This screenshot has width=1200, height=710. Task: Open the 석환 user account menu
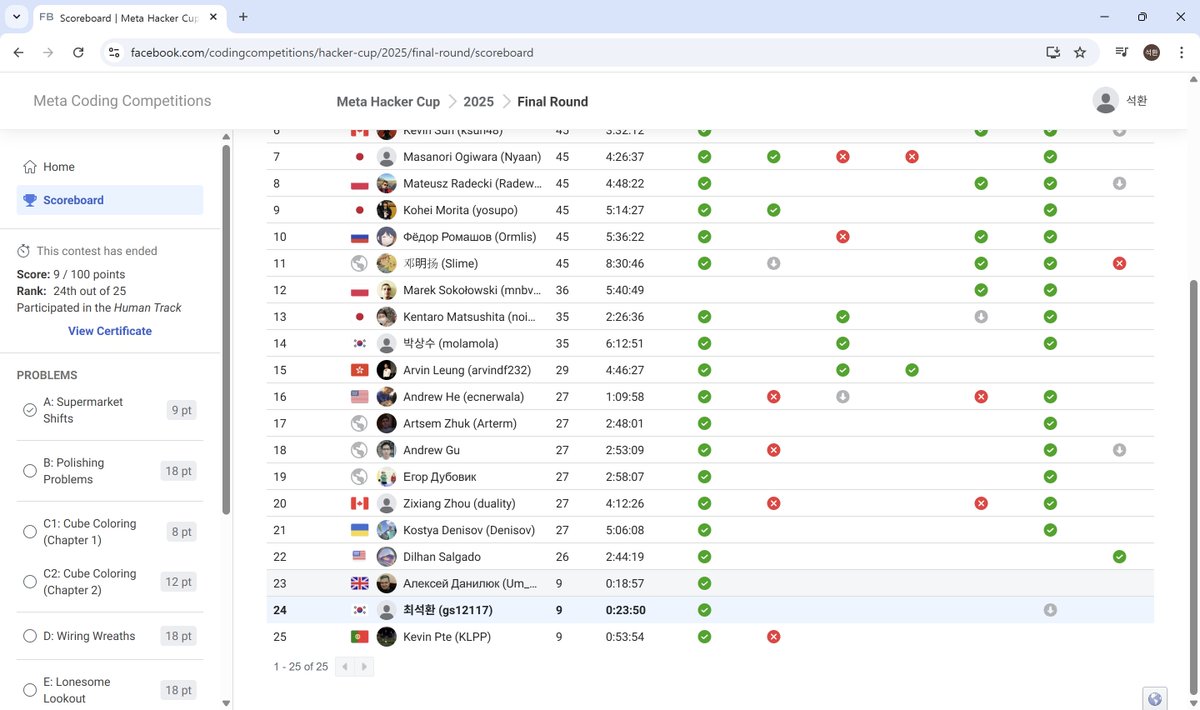point(1120,100)
